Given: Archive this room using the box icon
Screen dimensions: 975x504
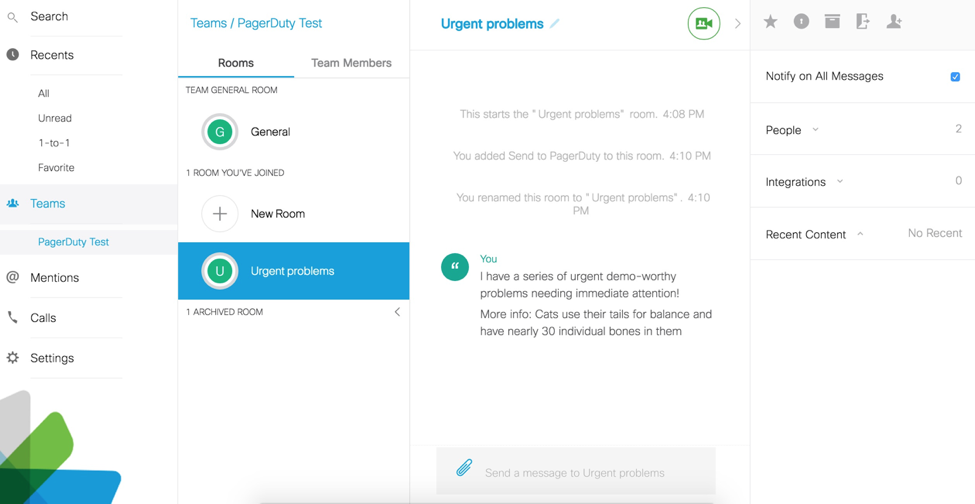Looking at the screenshot, I should point(832,22).
